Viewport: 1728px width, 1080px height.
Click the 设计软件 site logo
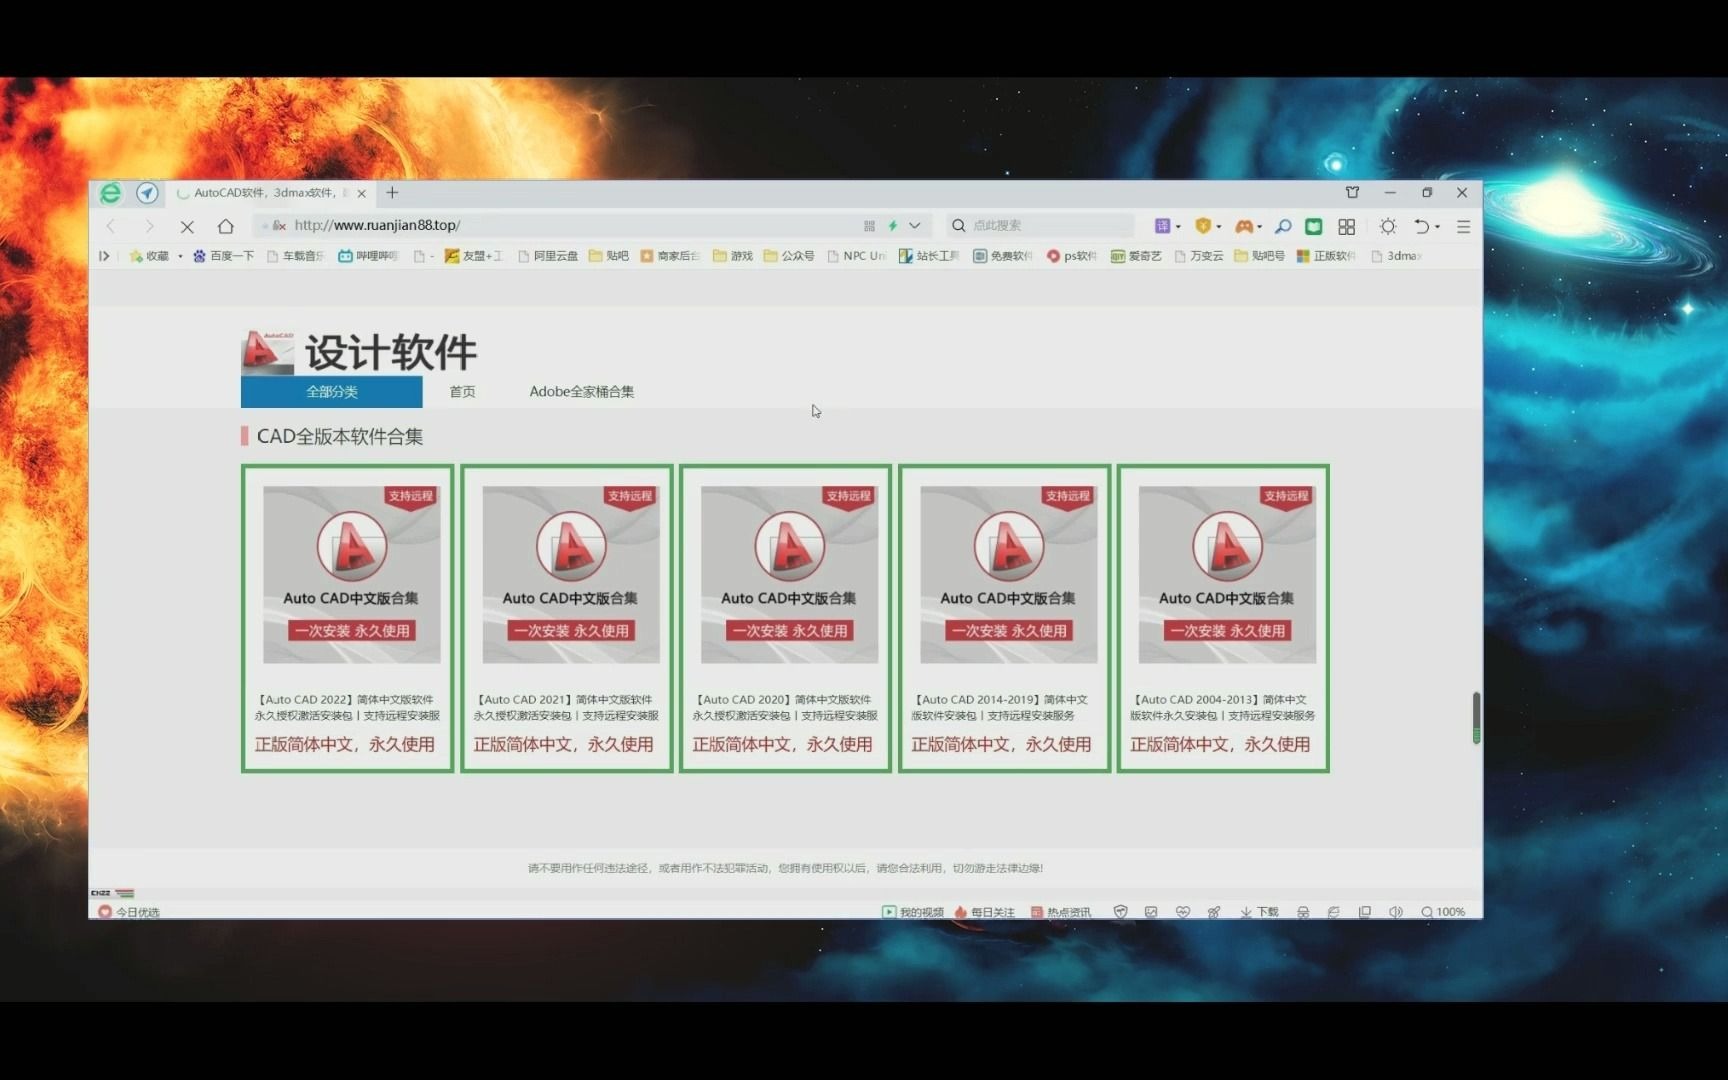(x=359, y=352)
